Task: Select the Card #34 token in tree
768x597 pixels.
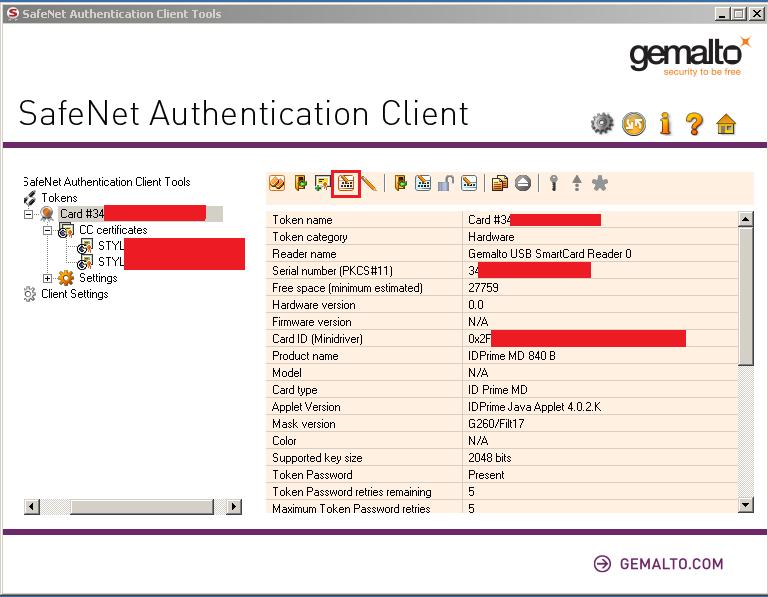Action: pyautogui.click(x=141, y=214)
